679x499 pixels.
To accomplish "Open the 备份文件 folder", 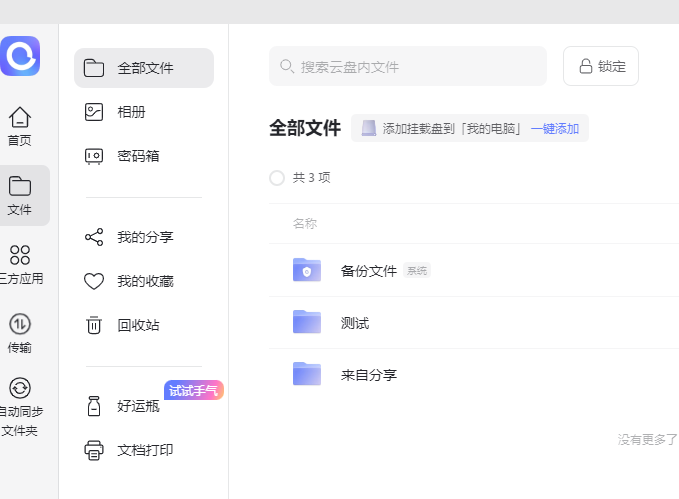I will pos(368,270).
